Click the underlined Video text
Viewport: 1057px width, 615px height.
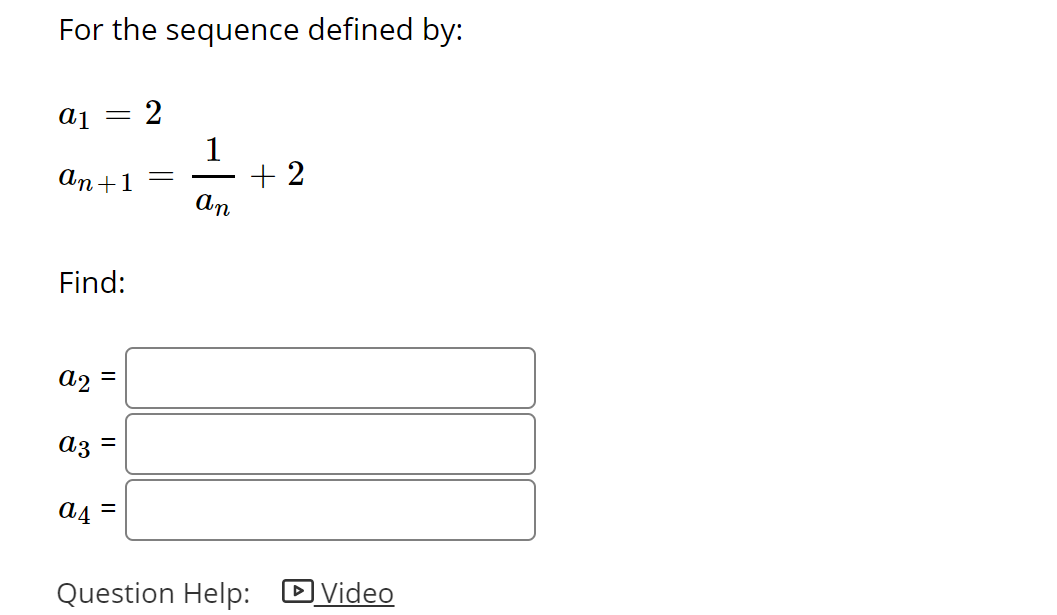coord(355,592)
